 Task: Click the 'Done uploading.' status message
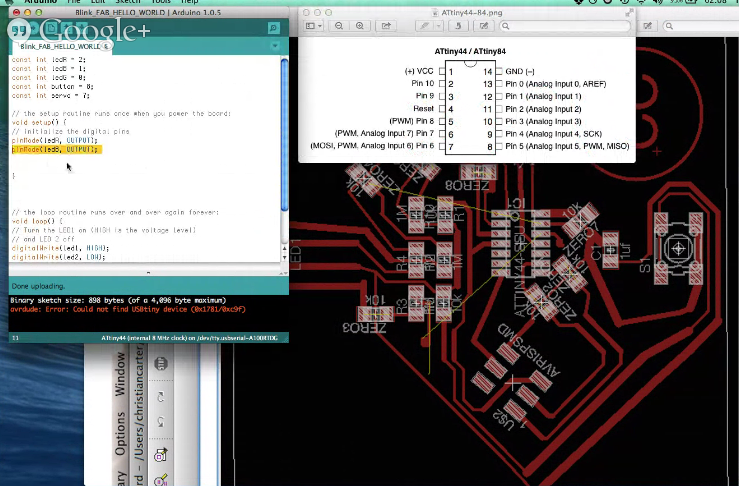[x=38, y=286]
